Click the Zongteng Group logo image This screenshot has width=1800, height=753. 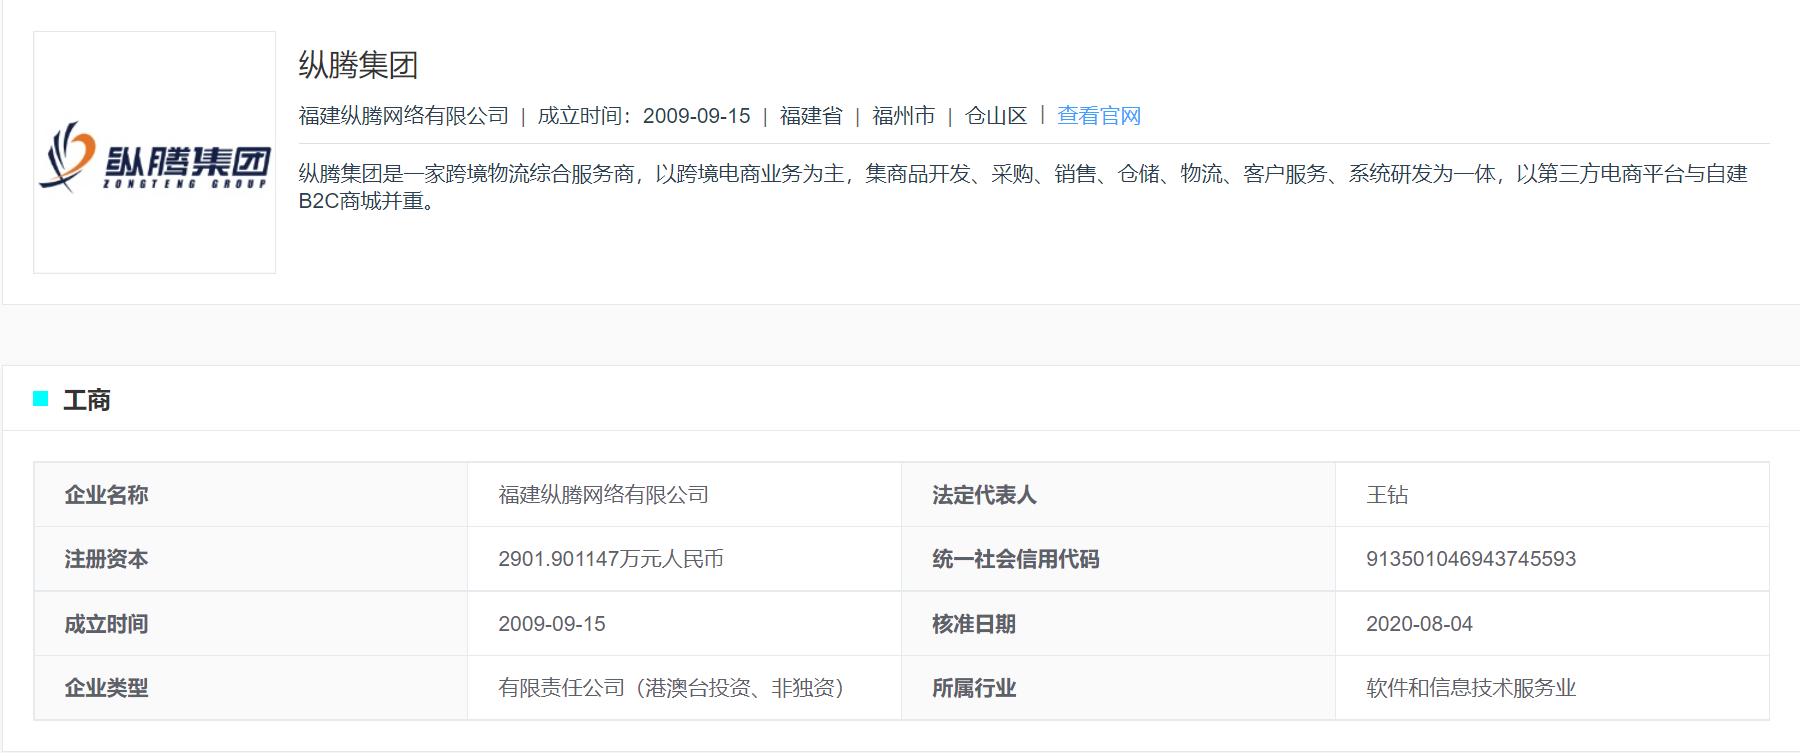(x=154, y=153)
